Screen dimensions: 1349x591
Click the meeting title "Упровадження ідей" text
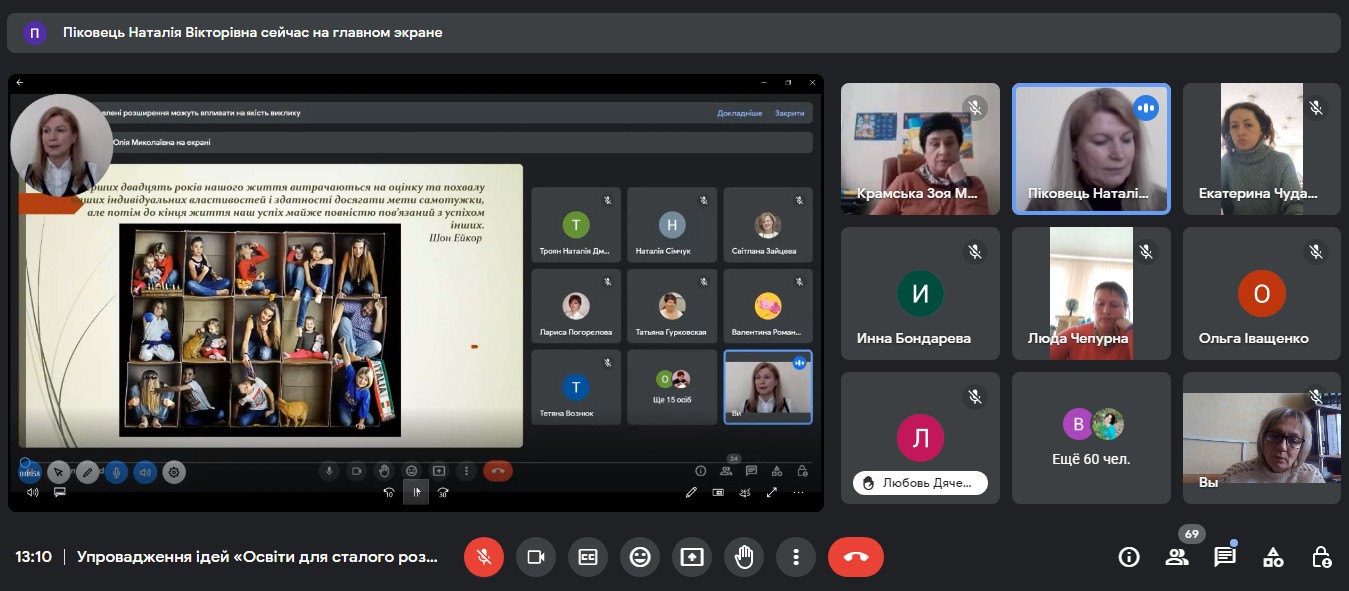[257, 557]
